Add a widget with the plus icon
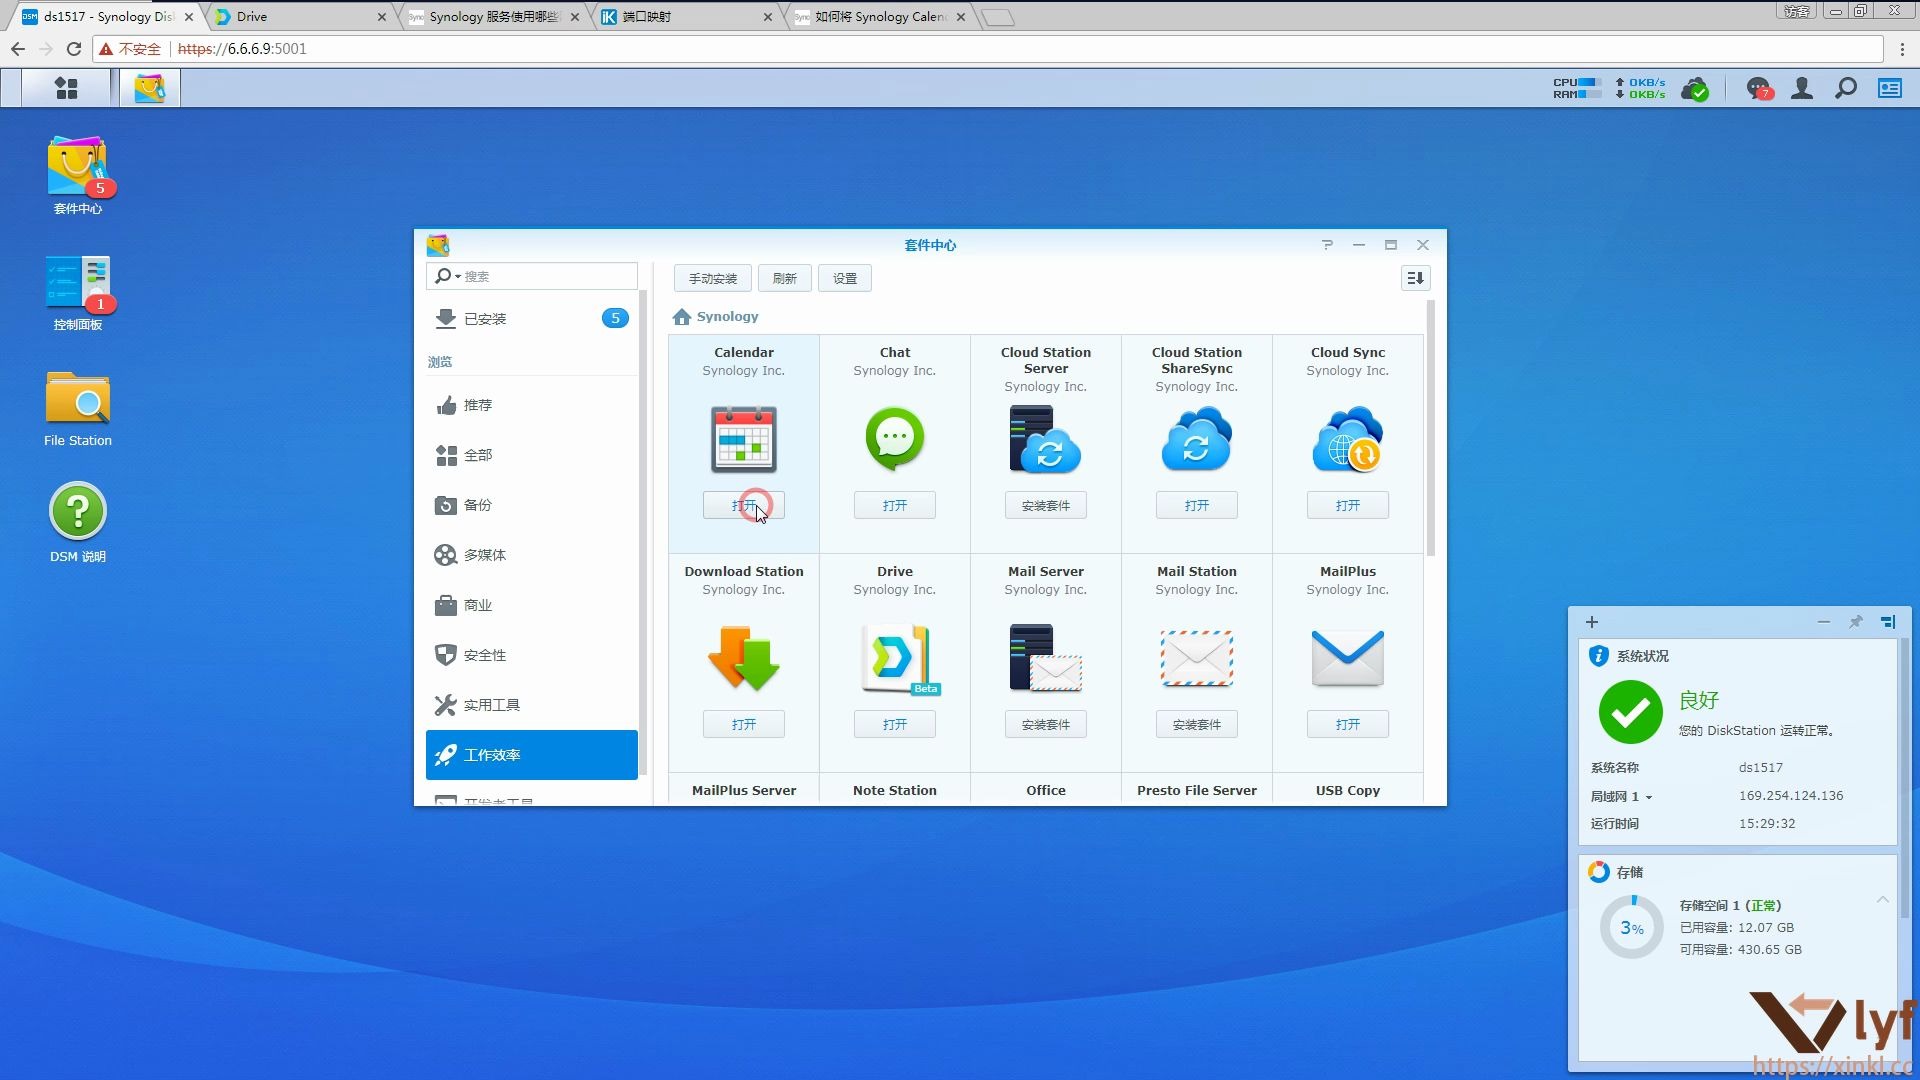Screen dimensions: 1920x1080 click(1592, 622)
